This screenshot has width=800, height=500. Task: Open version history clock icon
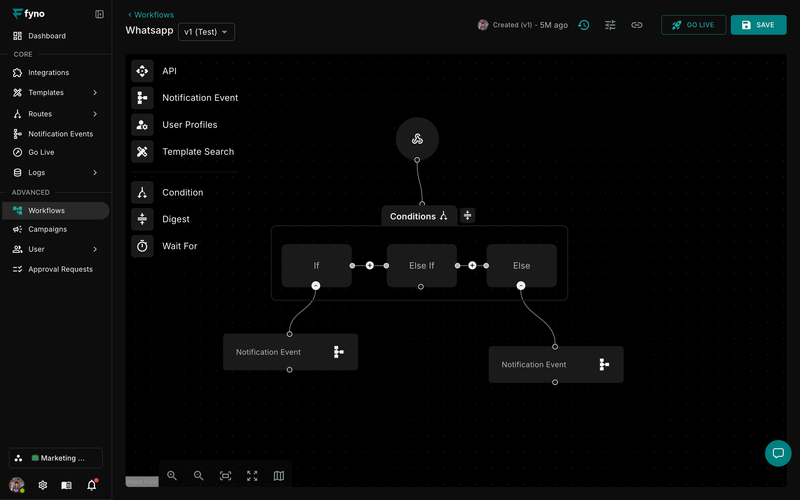click(584, 25)
